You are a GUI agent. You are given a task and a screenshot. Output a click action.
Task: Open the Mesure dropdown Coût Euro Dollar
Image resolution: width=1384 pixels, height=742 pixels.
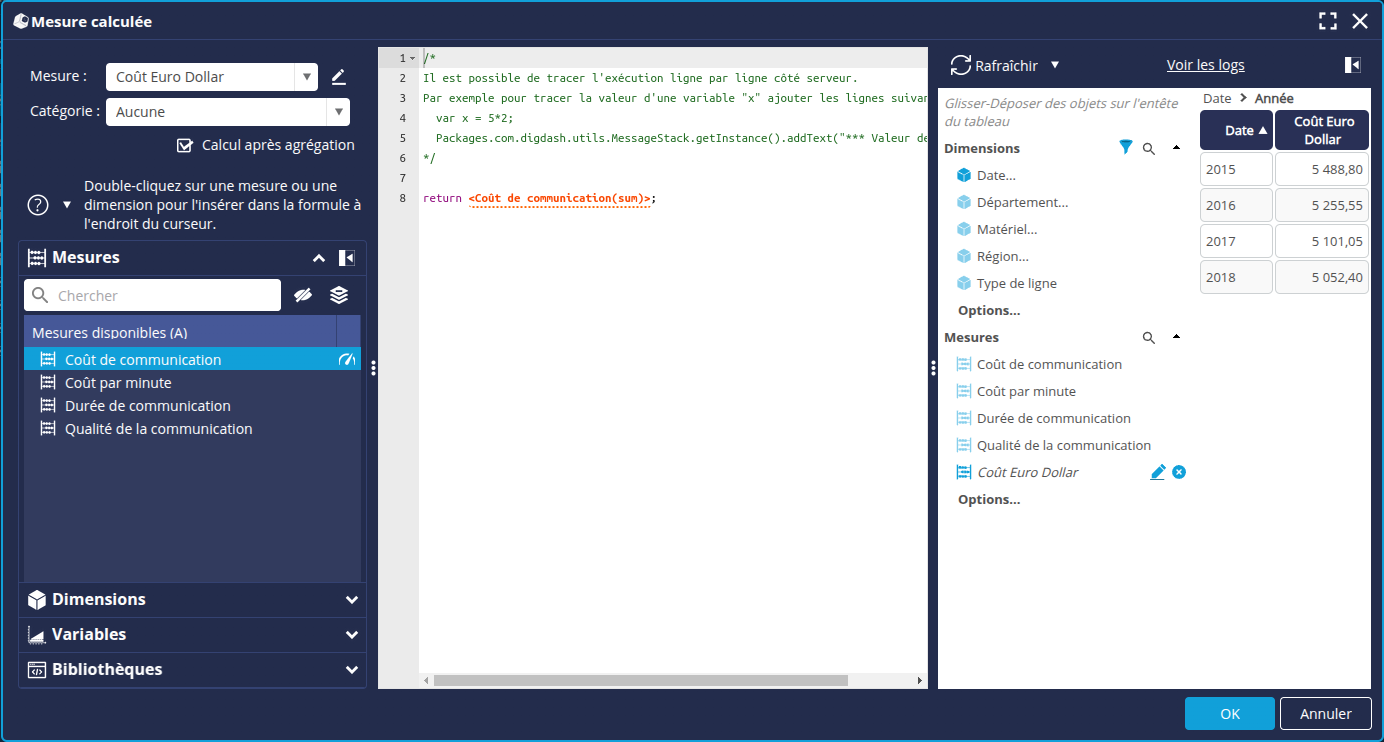click(212, 77)
